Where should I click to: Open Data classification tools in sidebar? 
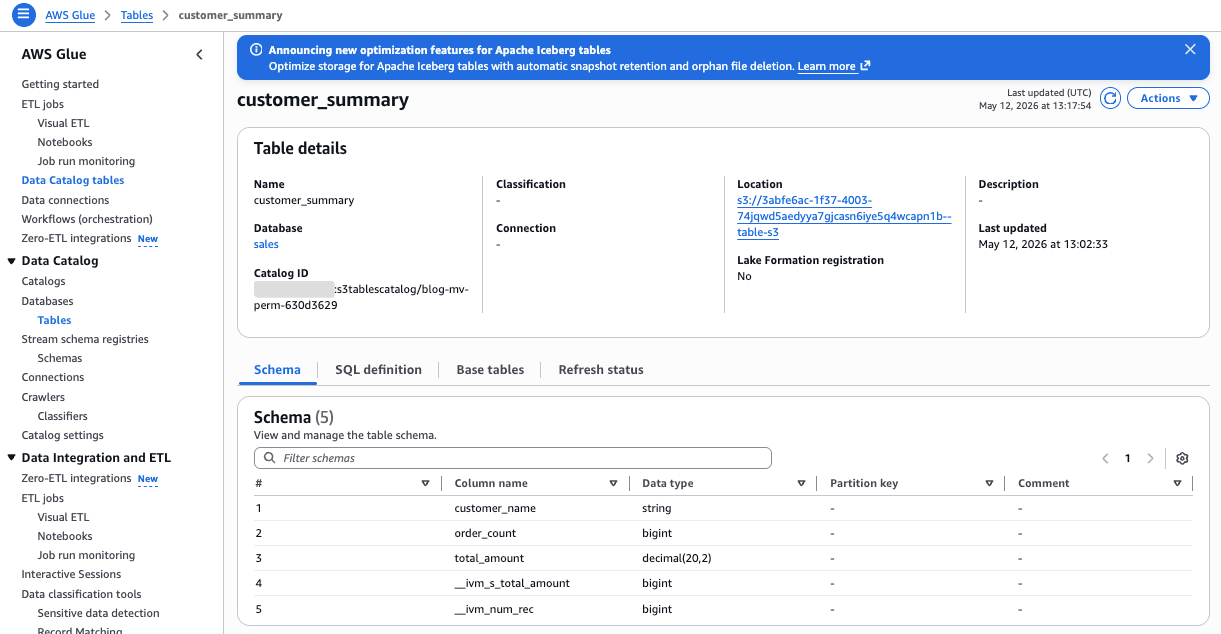tap(81, 594)
